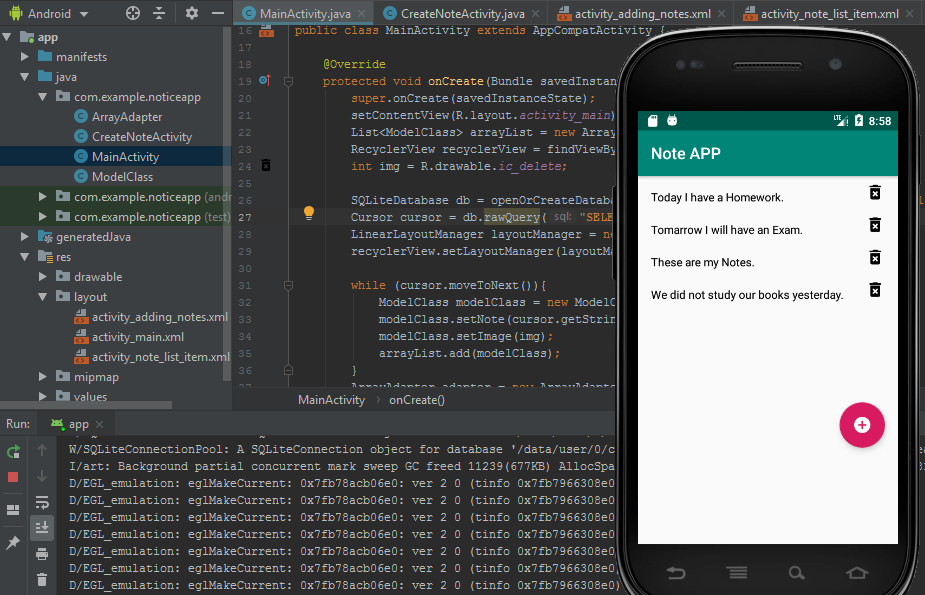Image resolution: width=925 pixels, height=595 pixels.
Task: Collapse the layout folder
Action: click(42, 297)
